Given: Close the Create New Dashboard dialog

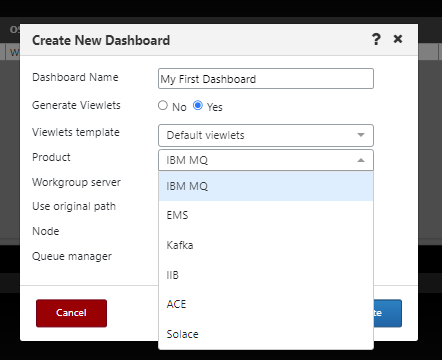Looking at the screenshot, I should [398, 39].
